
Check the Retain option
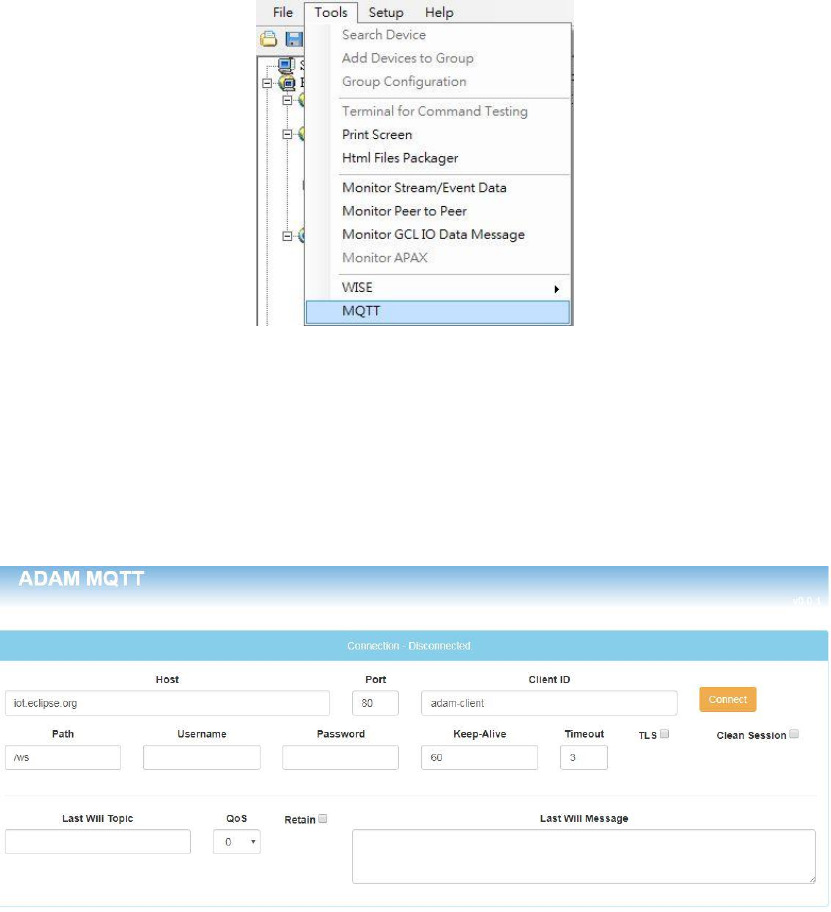pyautogui.click(x=322, y=819)
